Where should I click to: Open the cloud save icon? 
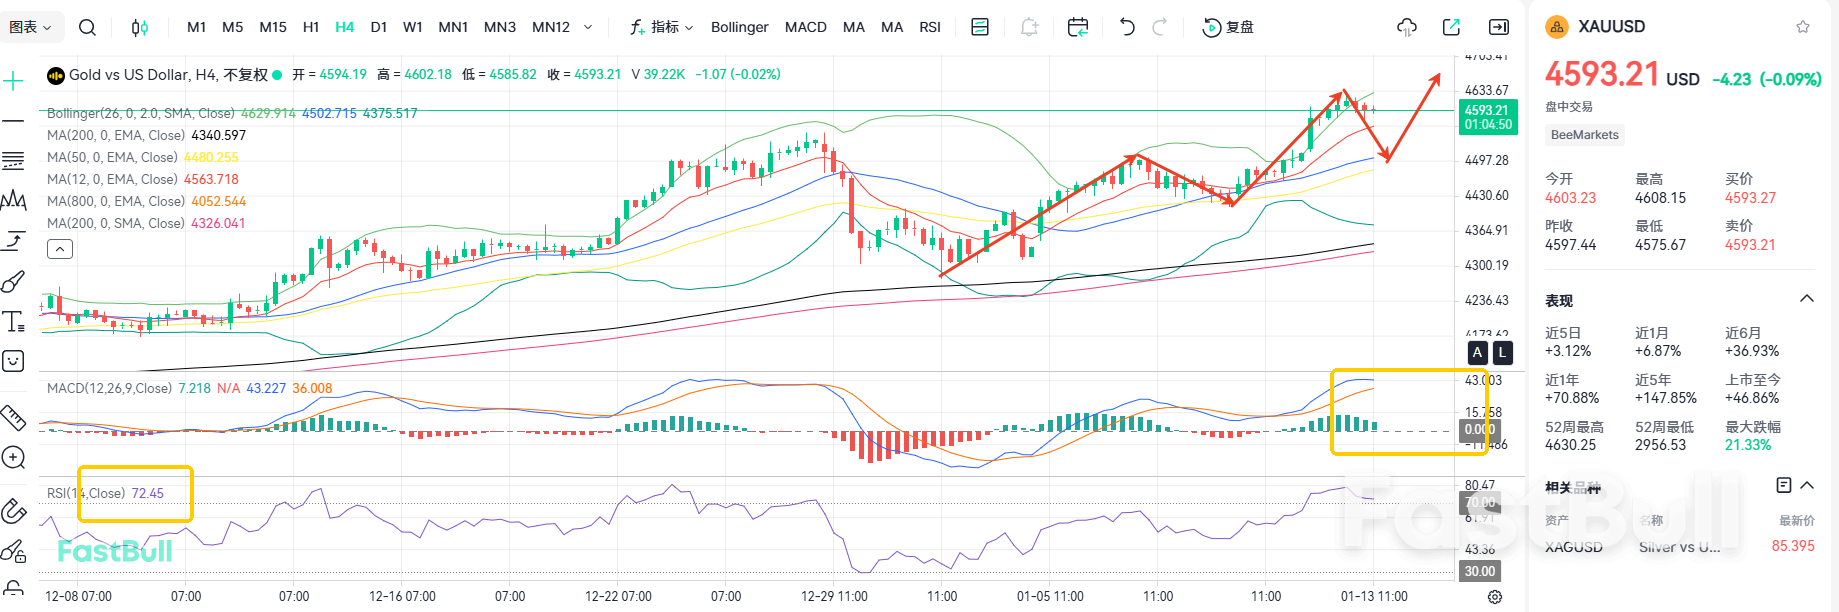click(1406, 27)
